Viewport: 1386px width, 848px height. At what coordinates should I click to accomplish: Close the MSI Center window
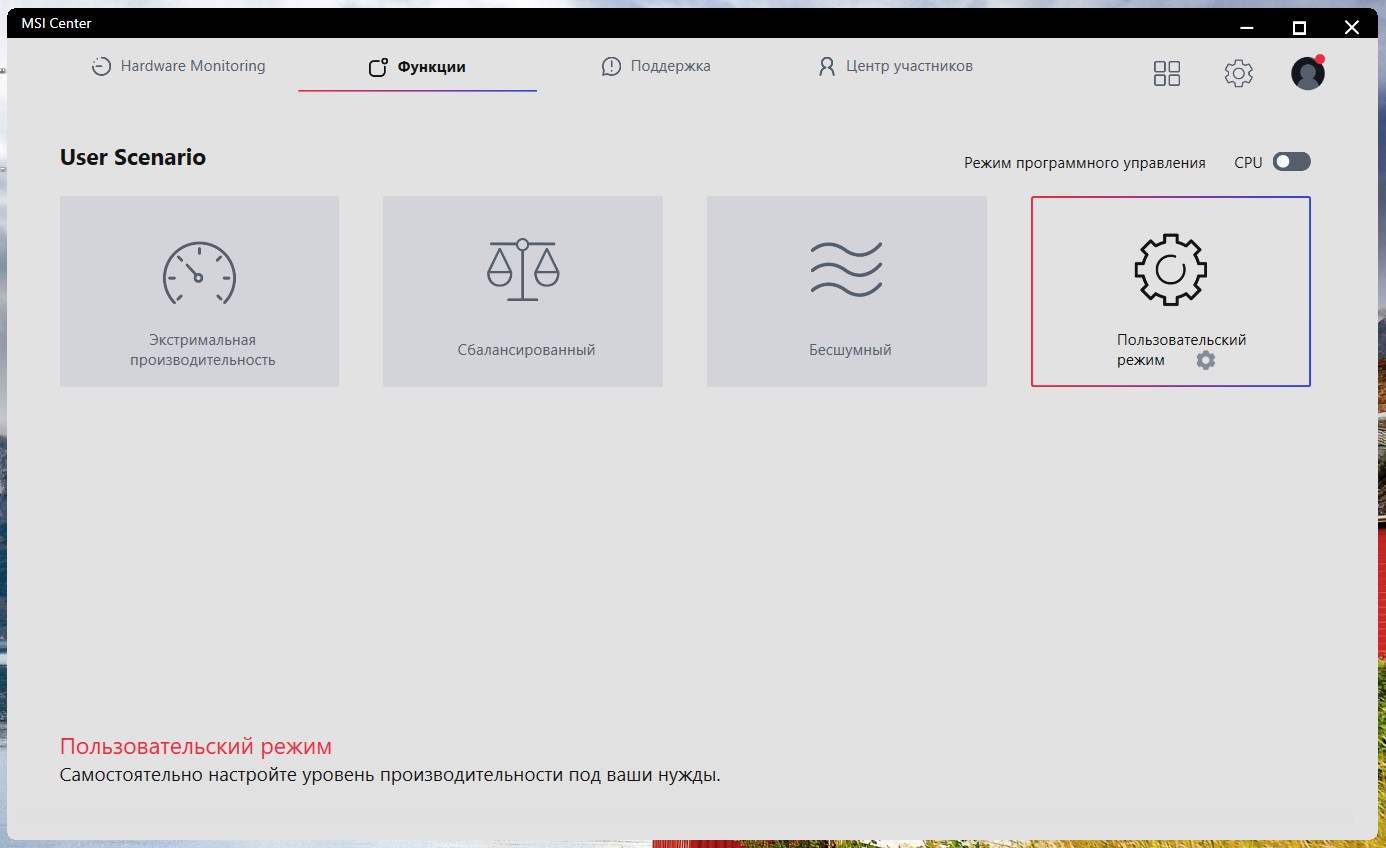(1351, 27)
